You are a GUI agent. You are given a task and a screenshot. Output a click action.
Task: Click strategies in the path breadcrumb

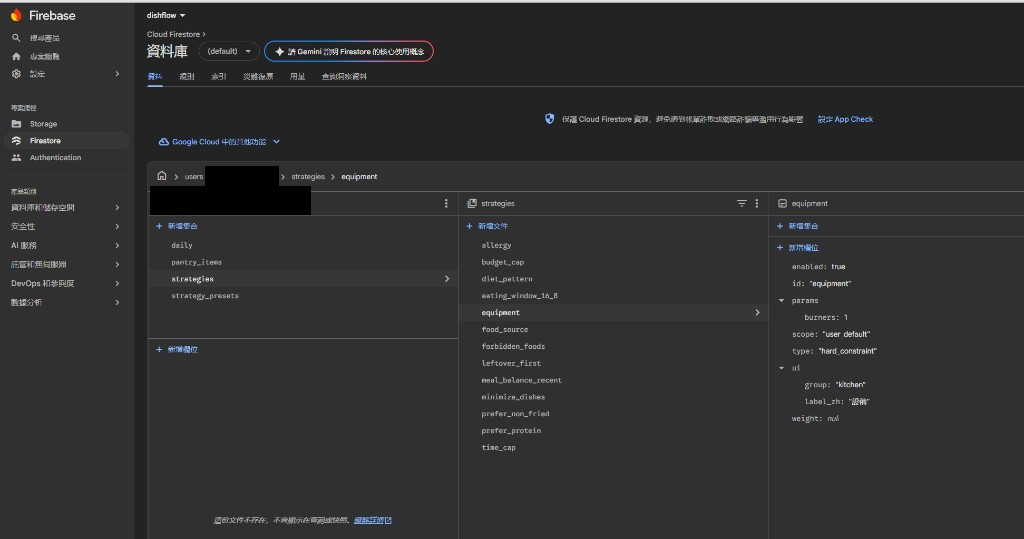pos(308,176)
